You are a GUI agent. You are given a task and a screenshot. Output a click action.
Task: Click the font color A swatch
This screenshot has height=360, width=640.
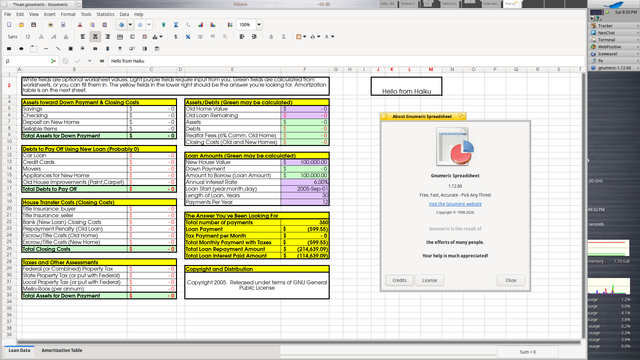click(327, 37)
